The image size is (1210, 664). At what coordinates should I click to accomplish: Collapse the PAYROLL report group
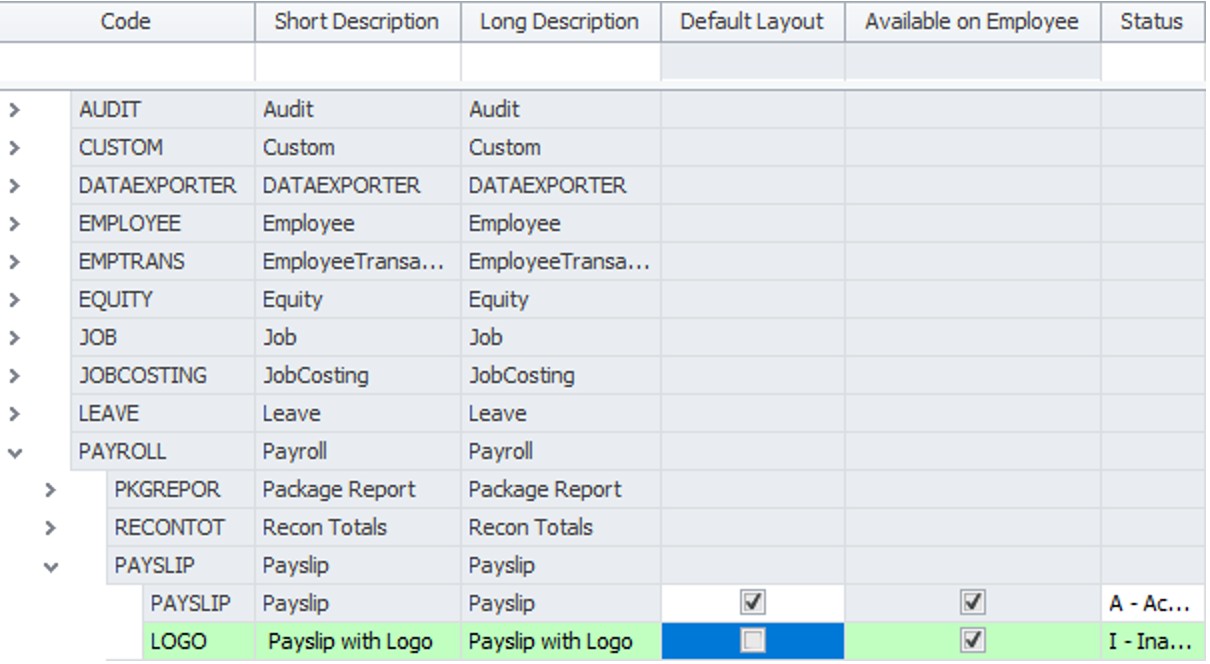point(14,453)
